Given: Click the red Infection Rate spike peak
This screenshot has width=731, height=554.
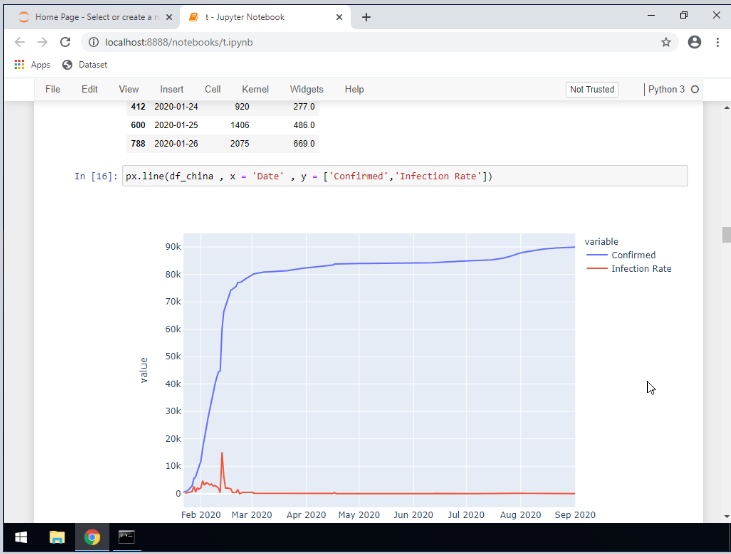Looking at the screenshot, I should pos(222,453).
